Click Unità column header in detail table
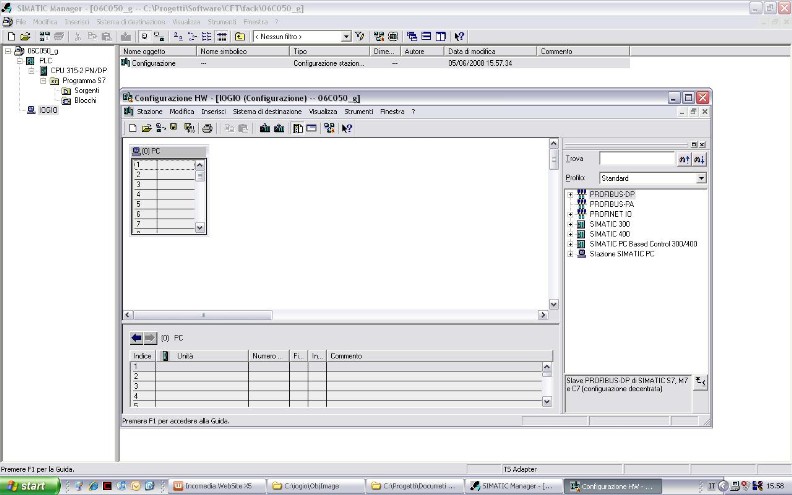This screenshot has width=792, height=495. [202, 356]
